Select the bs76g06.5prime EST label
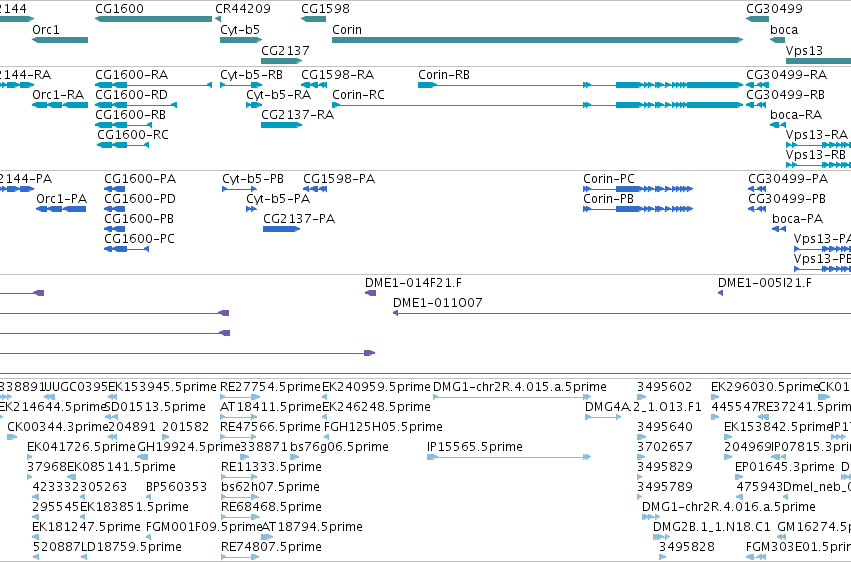Viewport: 851px width, 562px height. (339, 447)
